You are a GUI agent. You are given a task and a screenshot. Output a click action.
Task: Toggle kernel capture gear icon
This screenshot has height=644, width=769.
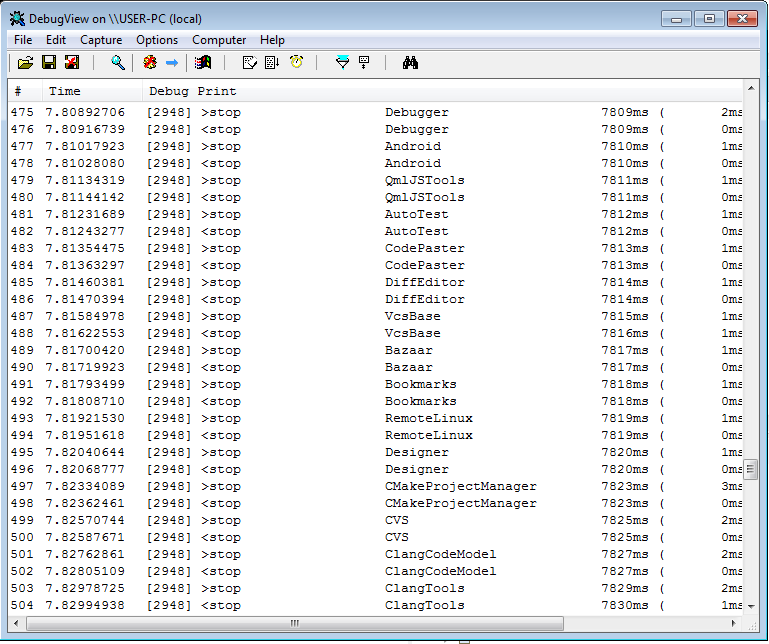tap(150, 63)
